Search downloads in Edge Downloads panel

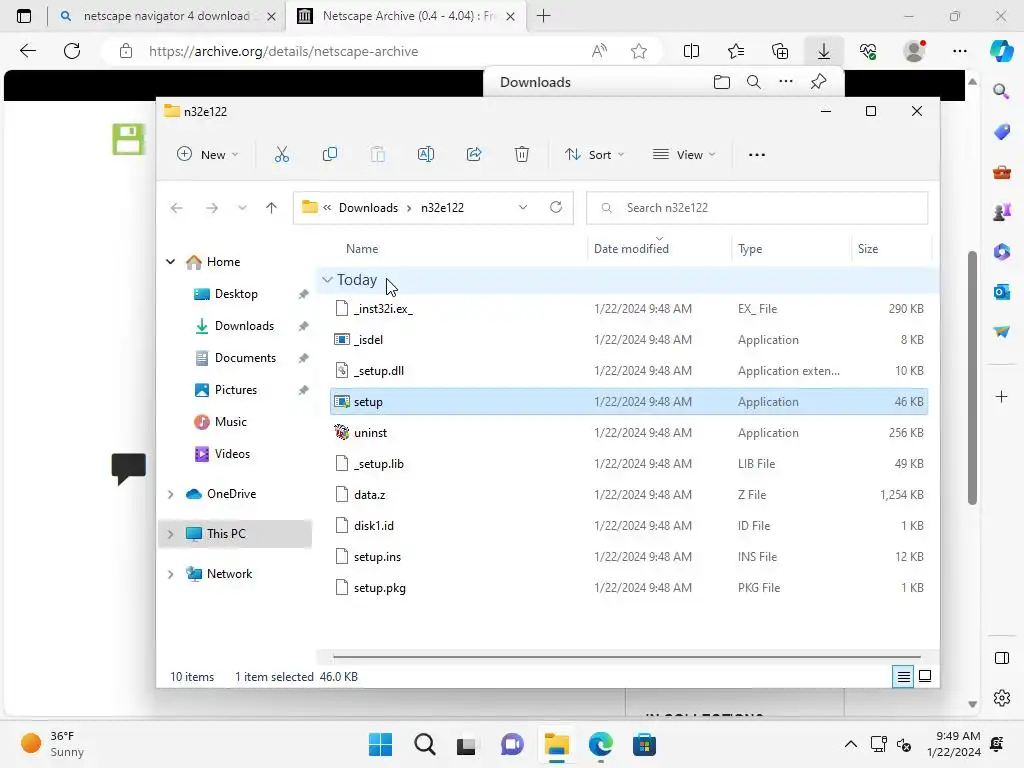[x=754, y=82]
